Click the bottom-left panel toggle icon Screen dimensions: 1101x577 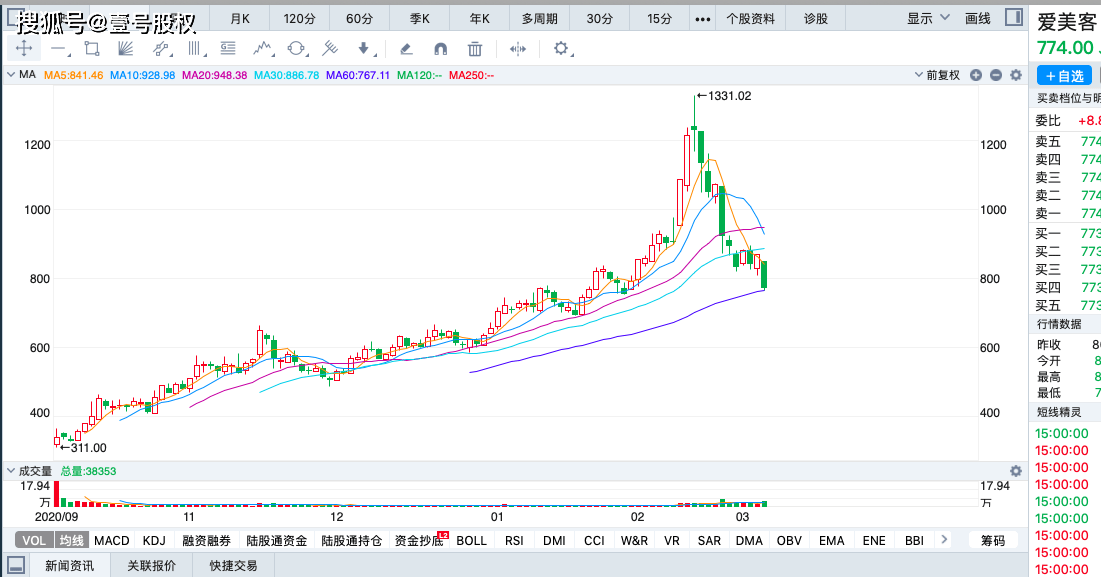(15, 565)
